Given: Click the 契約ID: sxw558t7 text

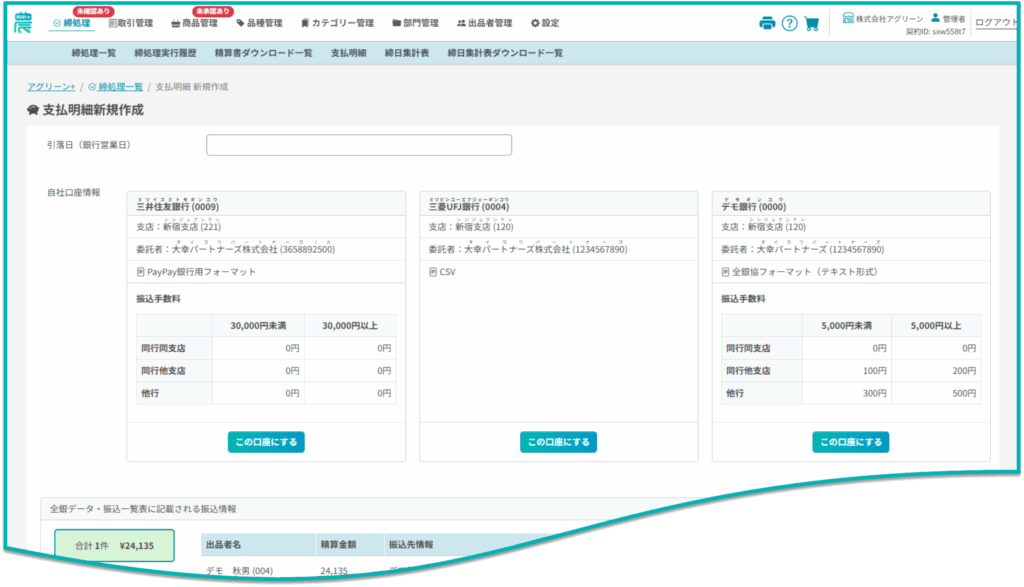Looking at the screenshot, I should [x=935, y=31].
